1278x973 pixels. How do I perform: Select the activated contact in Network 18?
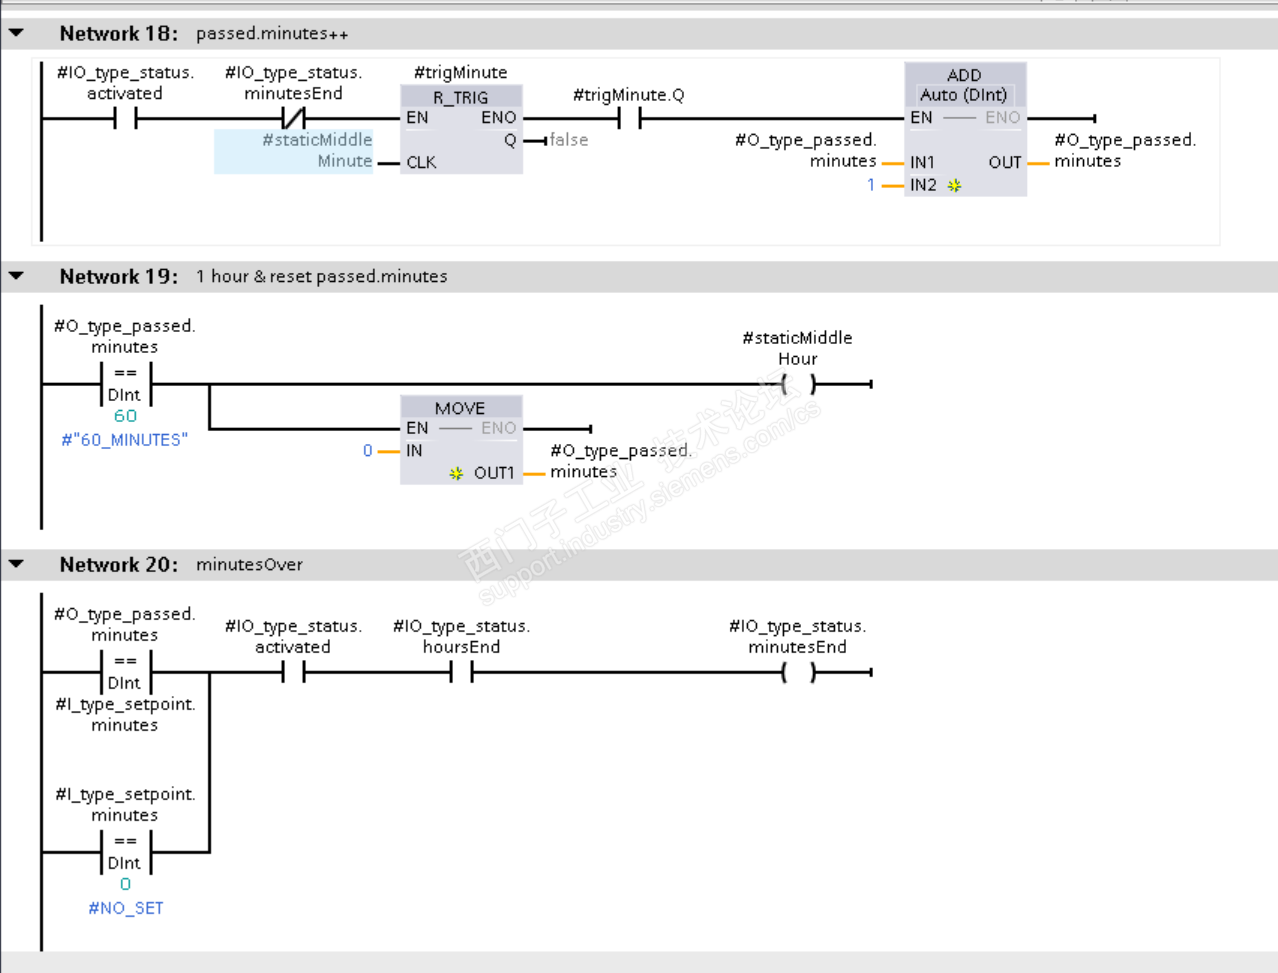125,119
